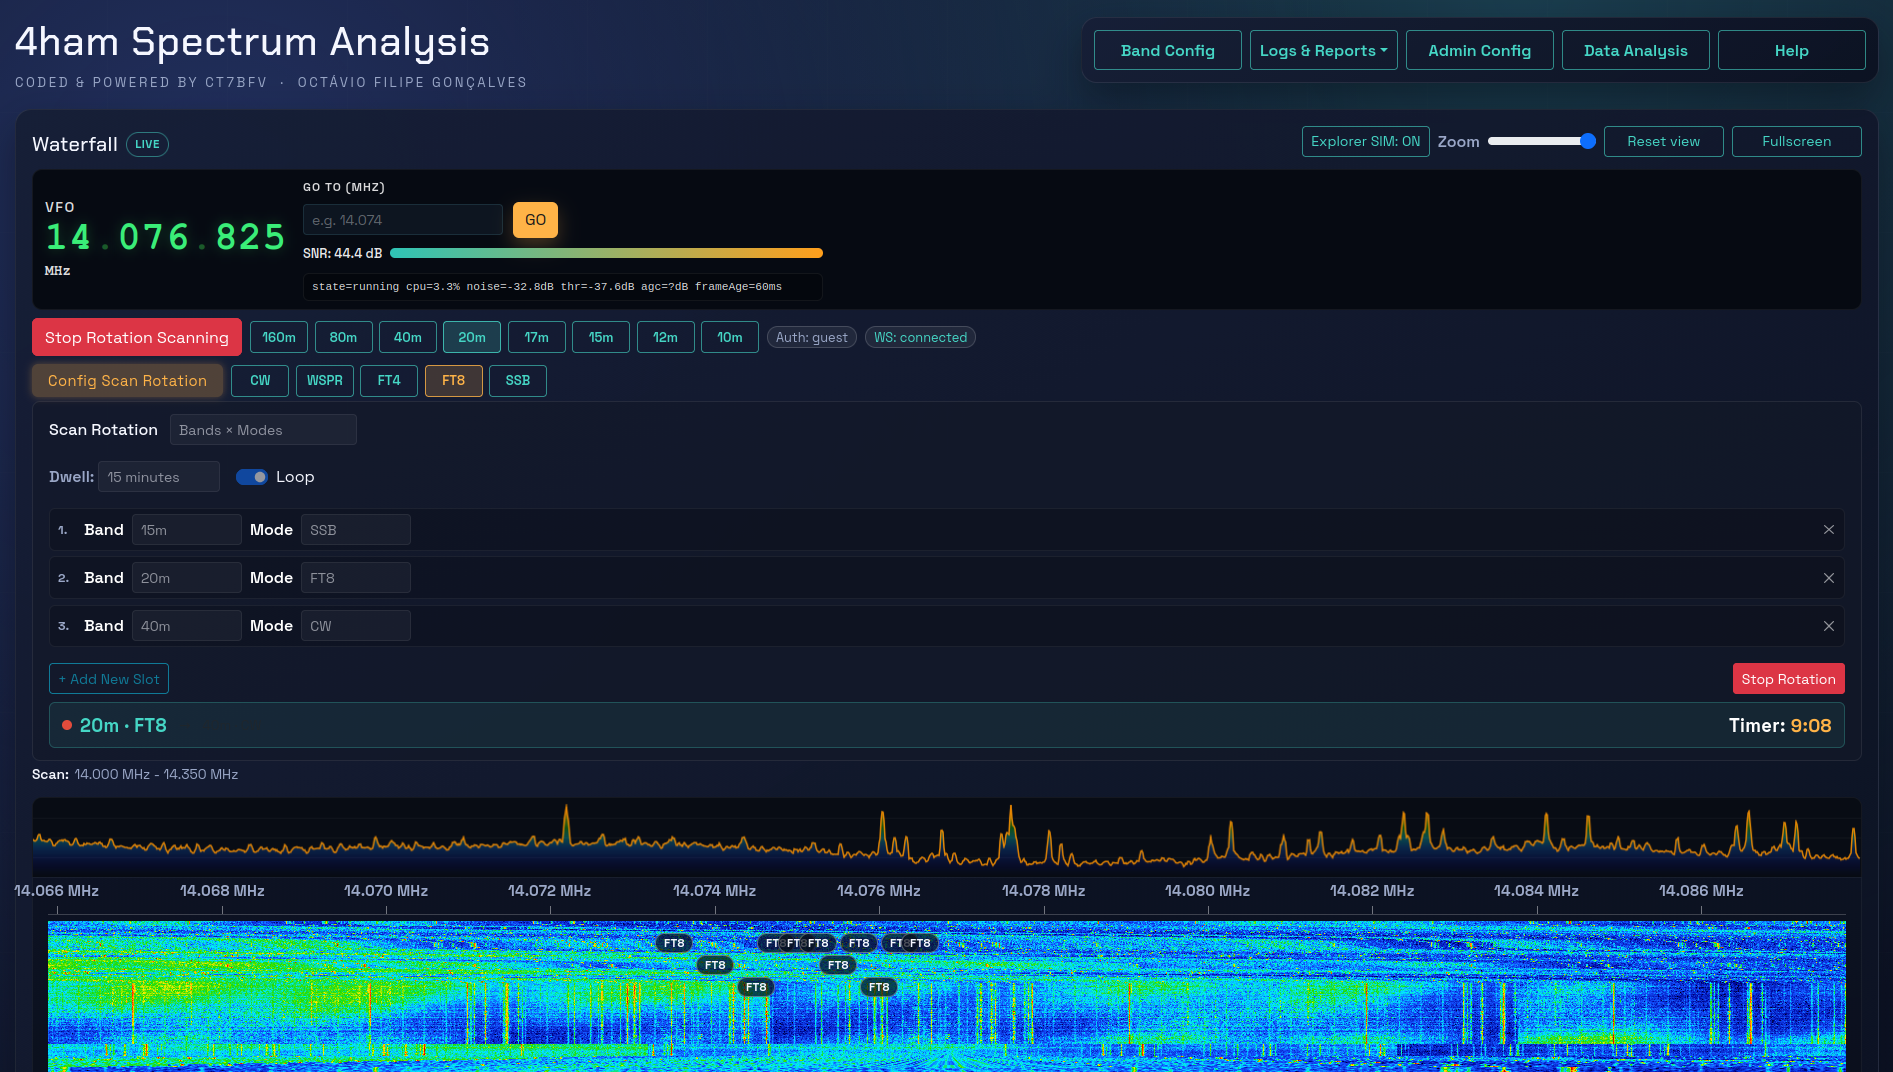The image size is (1893, 1072).
Task: Click the SNR level progress bar
Action: 606,253
